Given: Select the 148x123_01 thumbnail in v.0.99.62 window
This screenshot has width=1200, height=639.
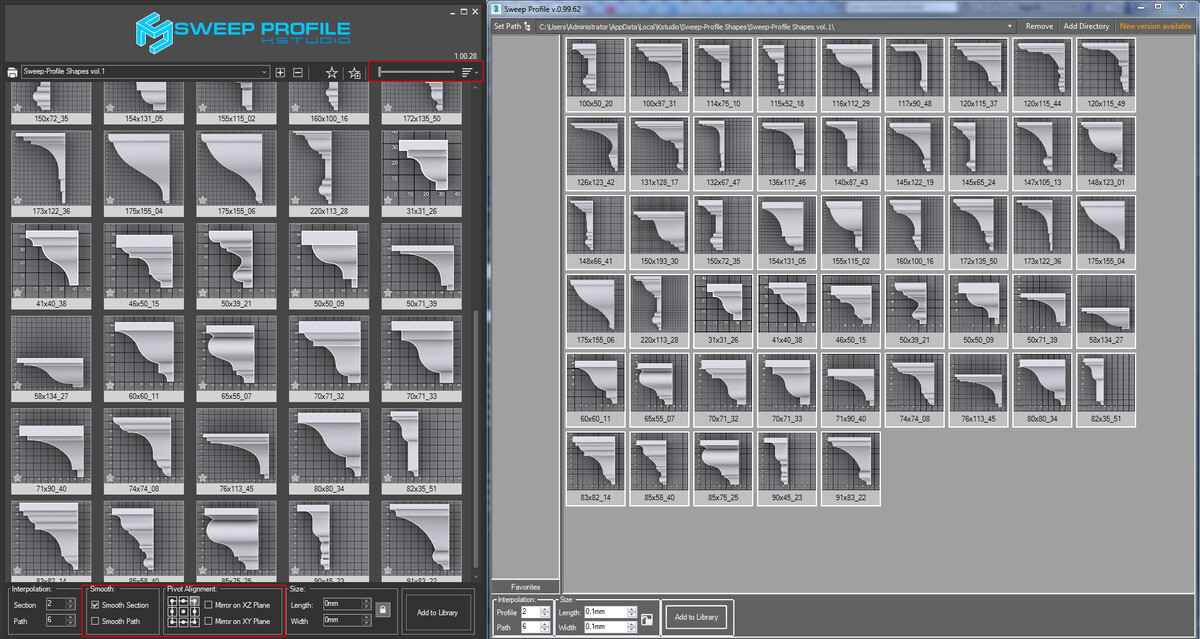Looking at the screenshot, I should pos(1106,152).
